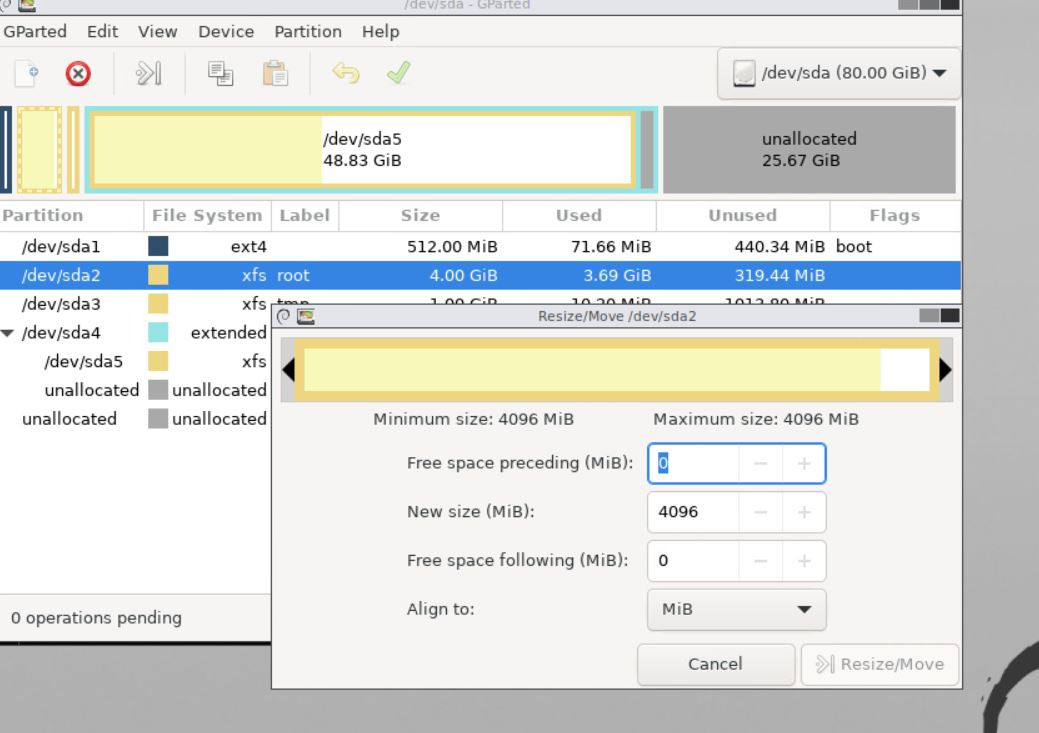Select the 25.67 GiB unallocated block in disk map
Screen dimensions: 1039x733
pyautogui.click(x=809, y=150)
